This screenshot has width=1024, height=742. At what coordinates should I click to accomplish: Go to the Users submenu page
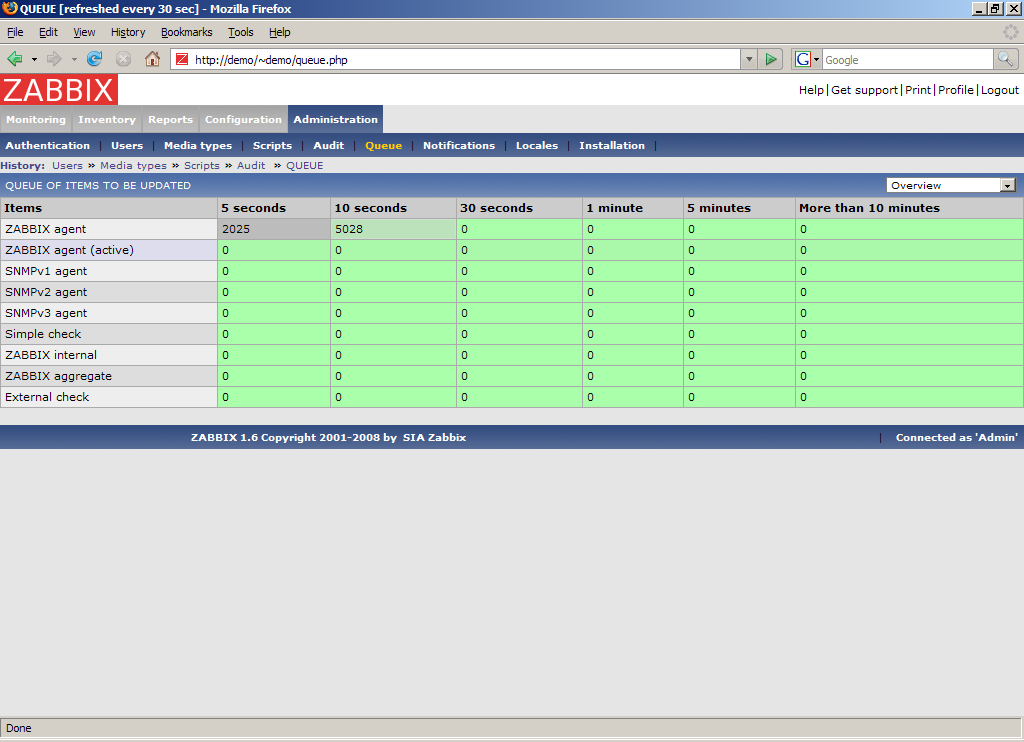(x=127, y=146)
